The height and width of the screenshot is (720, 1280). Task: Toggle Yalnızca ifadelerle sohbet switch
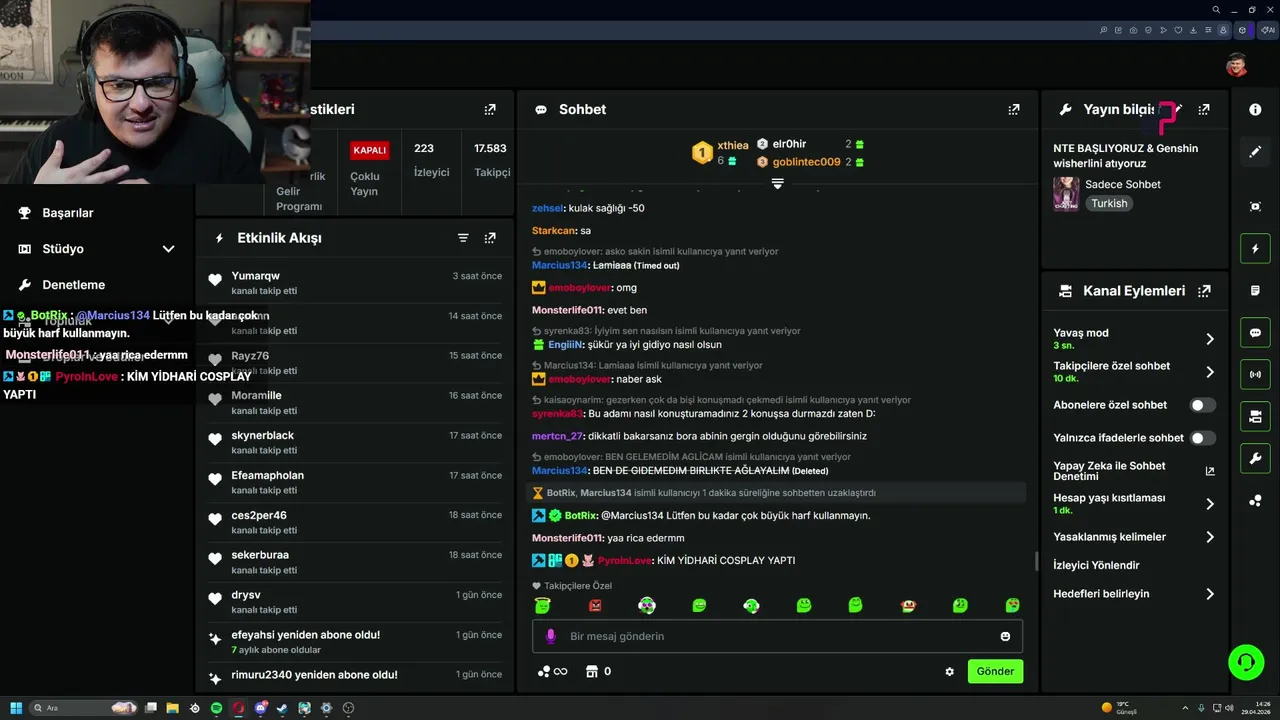(1202, 438)
